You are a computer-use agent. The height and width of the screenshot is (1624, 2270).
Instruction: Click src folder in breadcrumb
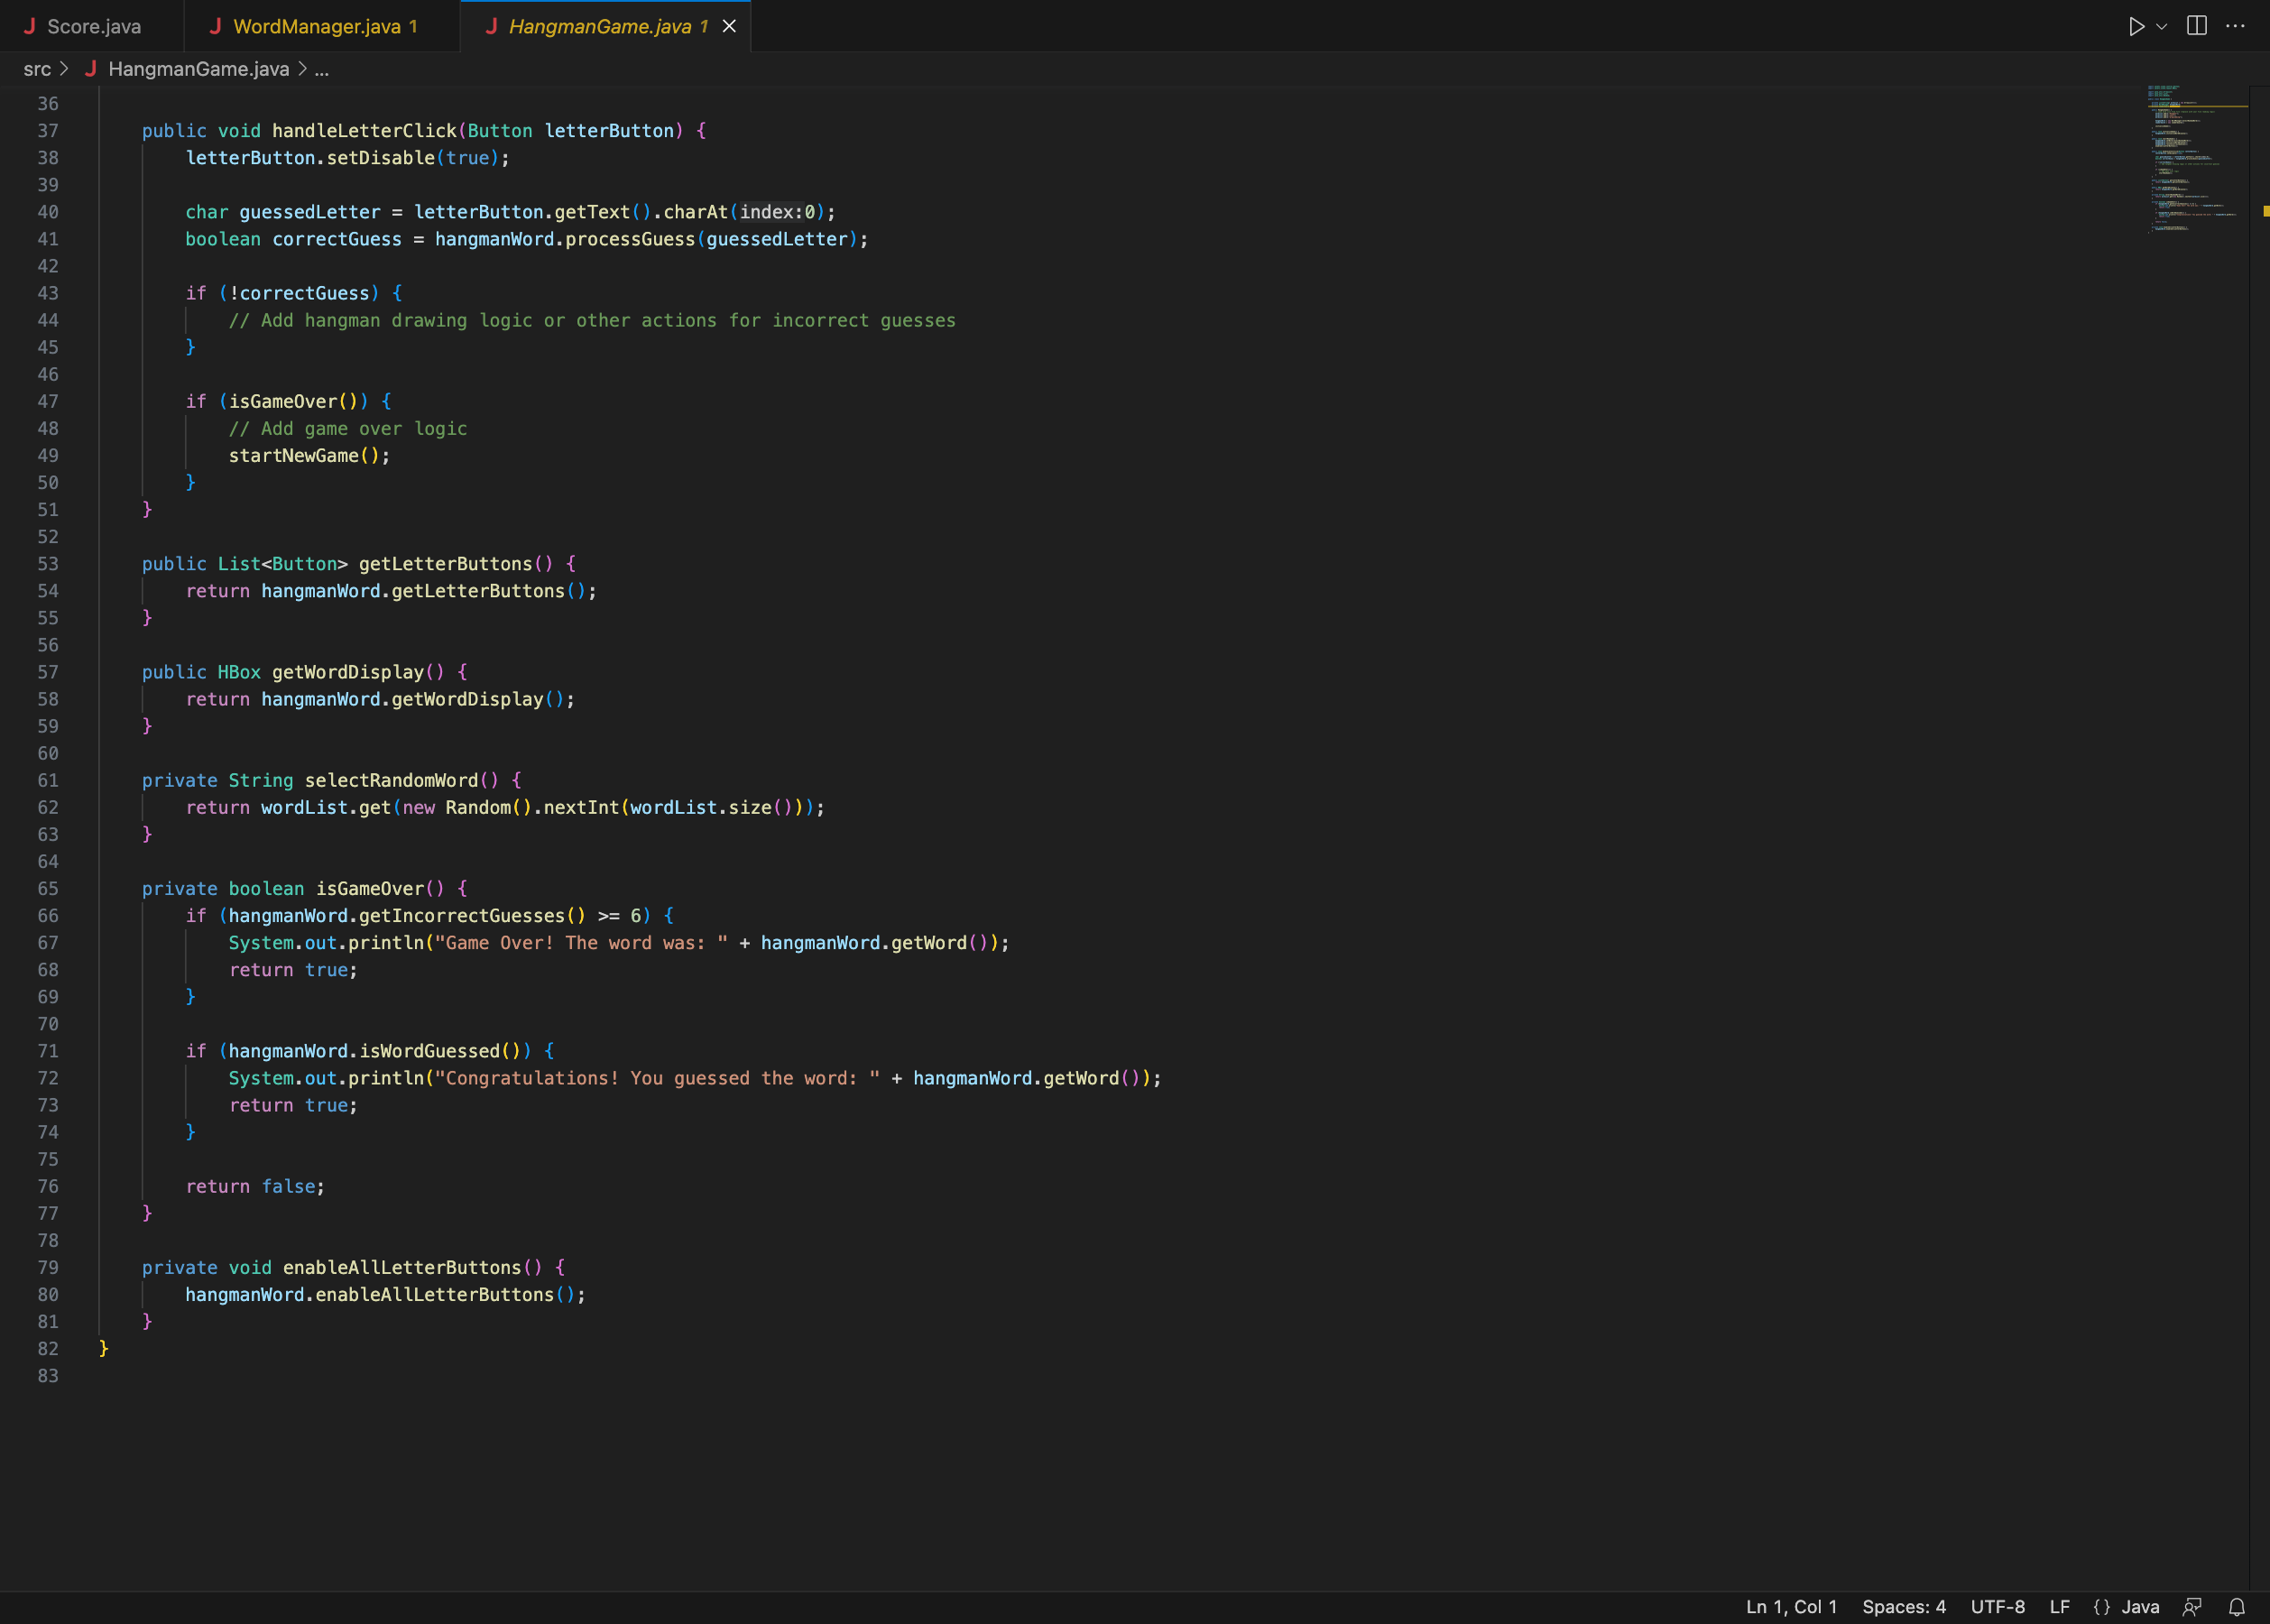click(x=37, y=69)
